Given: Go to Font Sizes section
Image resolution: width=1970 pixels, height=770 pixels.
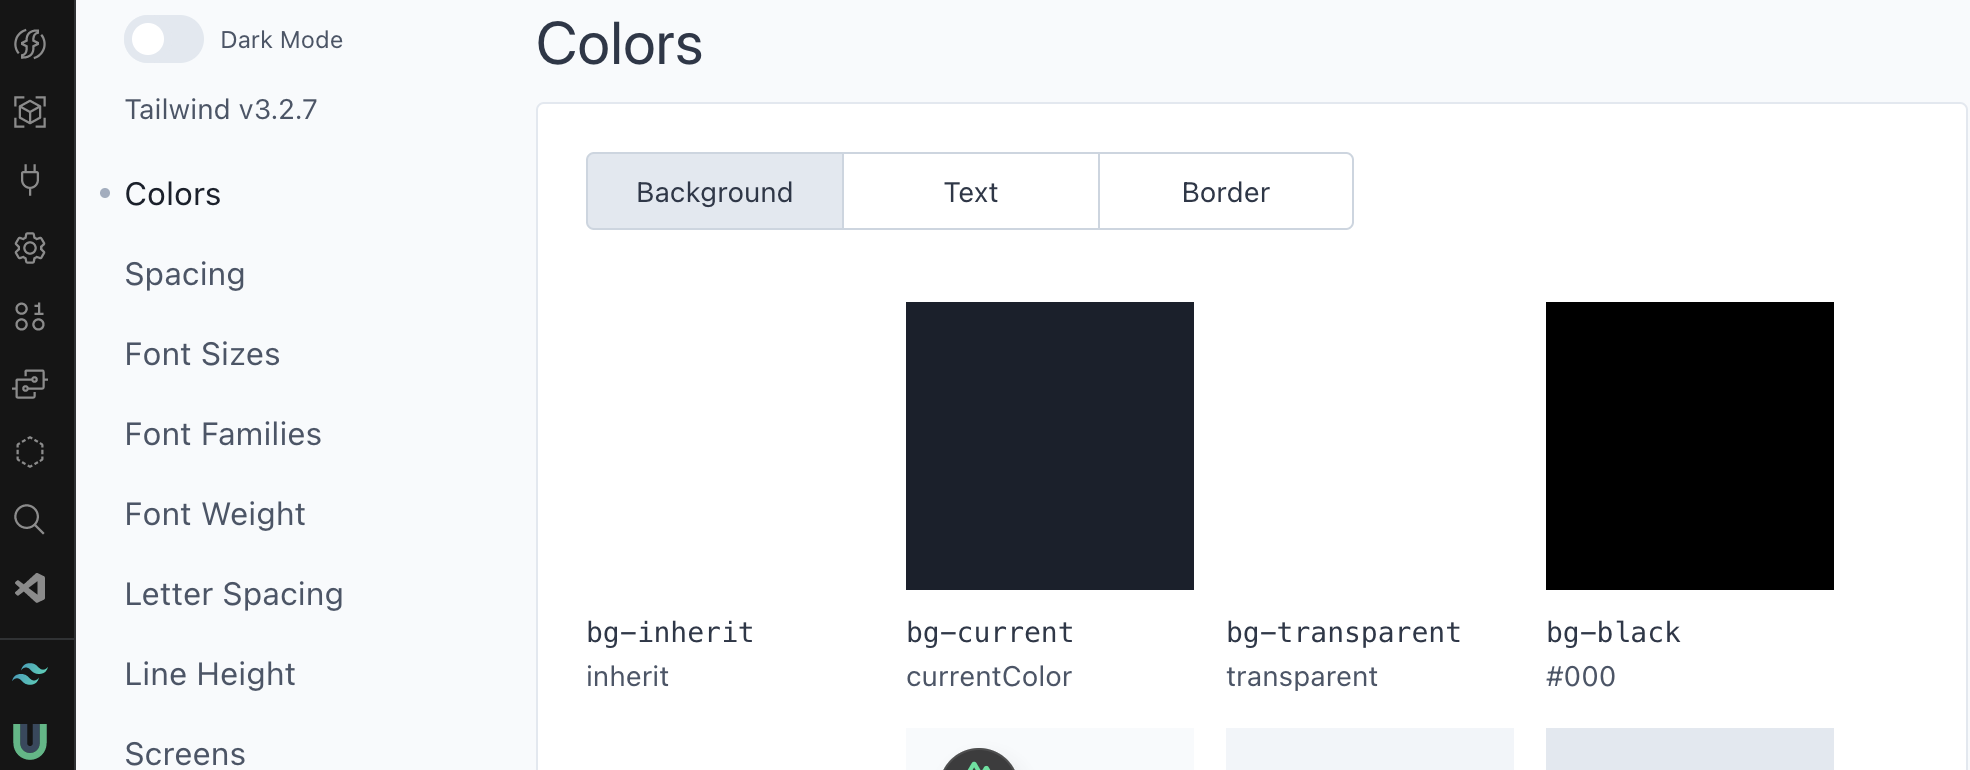Looking at the screenshot, I should click(202, 354).
